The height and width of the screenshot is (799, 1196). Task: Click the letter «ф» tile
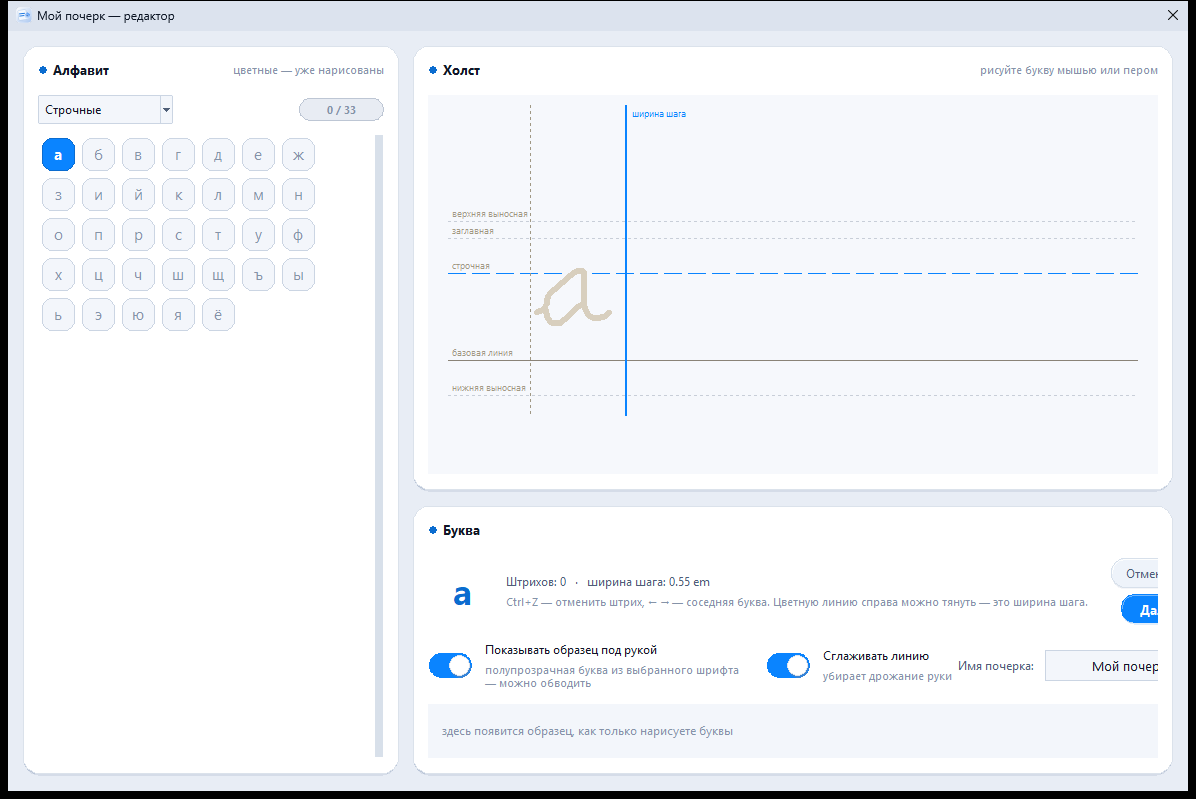298,235
